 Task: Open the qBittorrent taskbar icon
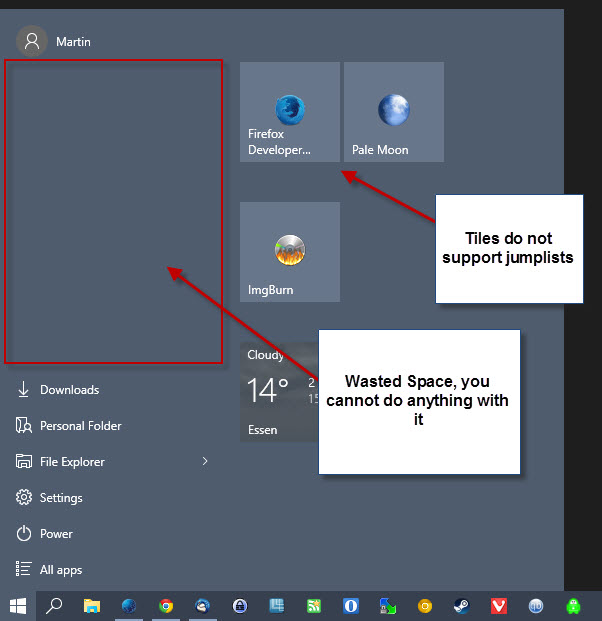[x=536, y=606]
